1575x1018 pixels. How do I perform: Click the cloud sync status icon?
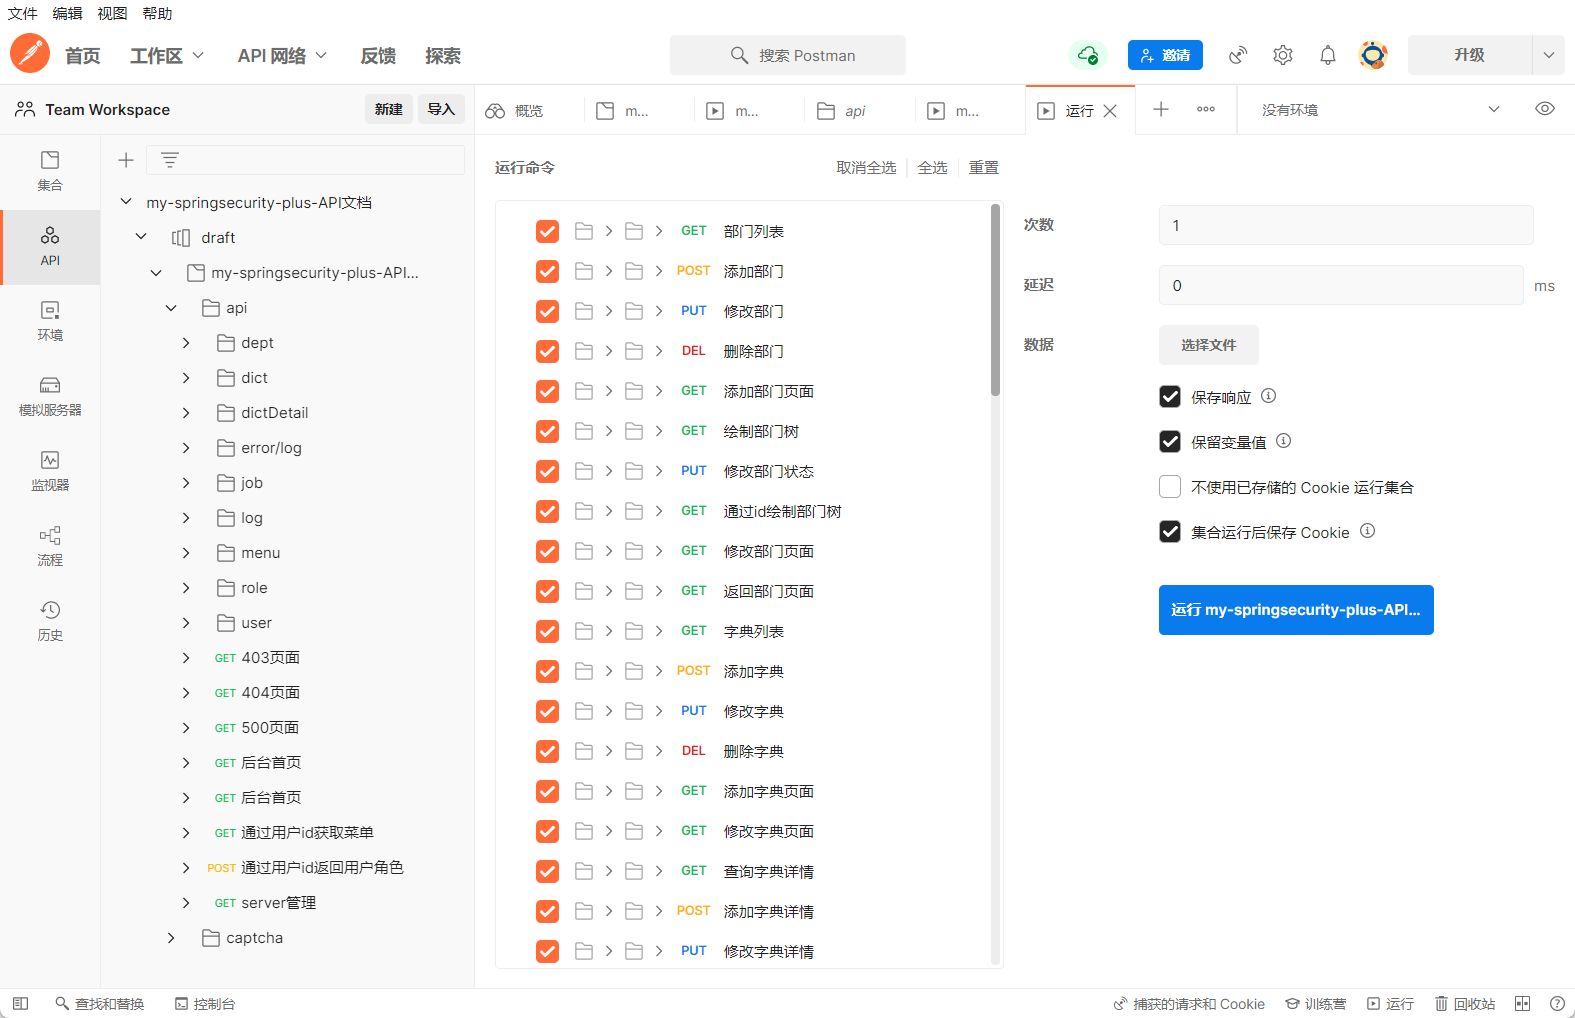[x=1087, y=55]
